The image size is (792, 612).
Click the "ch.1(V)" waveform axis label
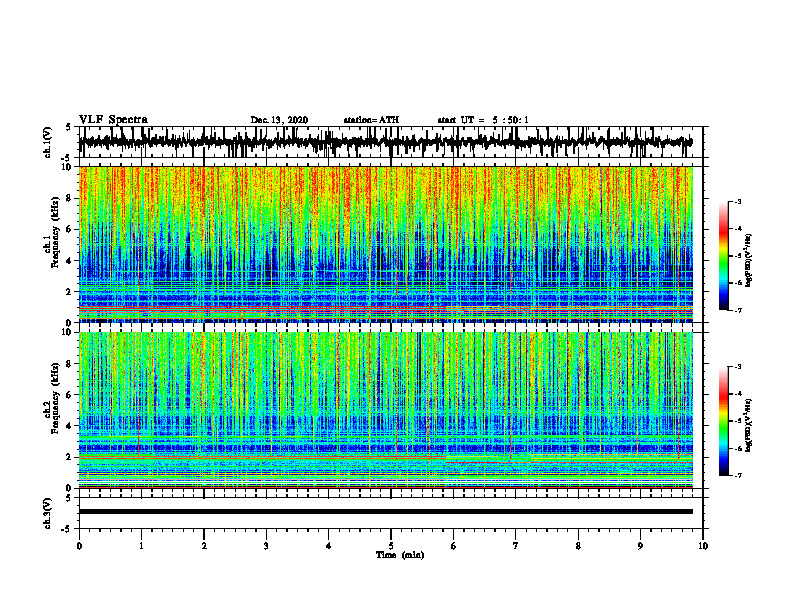tap(48, 142)
